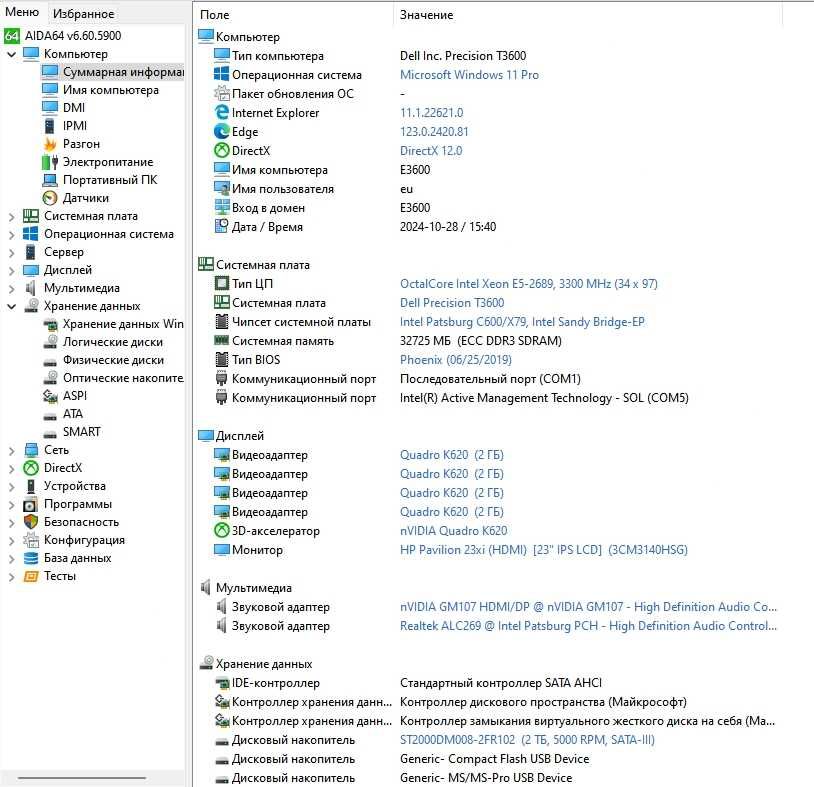
Task: Expand the Мультимедиа tree node
Action: click(x=11, y=289)
